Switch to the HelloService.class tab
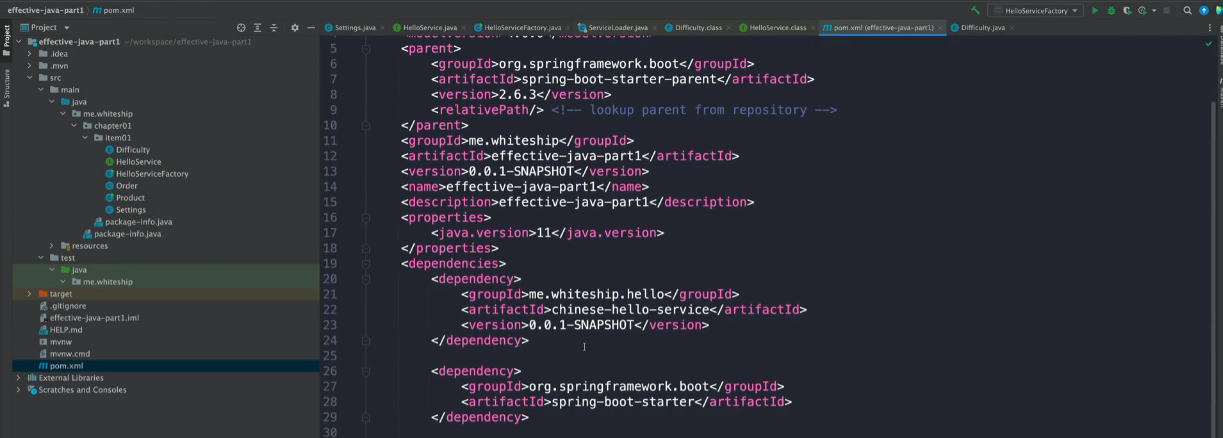This screenshot has height=438, width=1223. [777, 28]
